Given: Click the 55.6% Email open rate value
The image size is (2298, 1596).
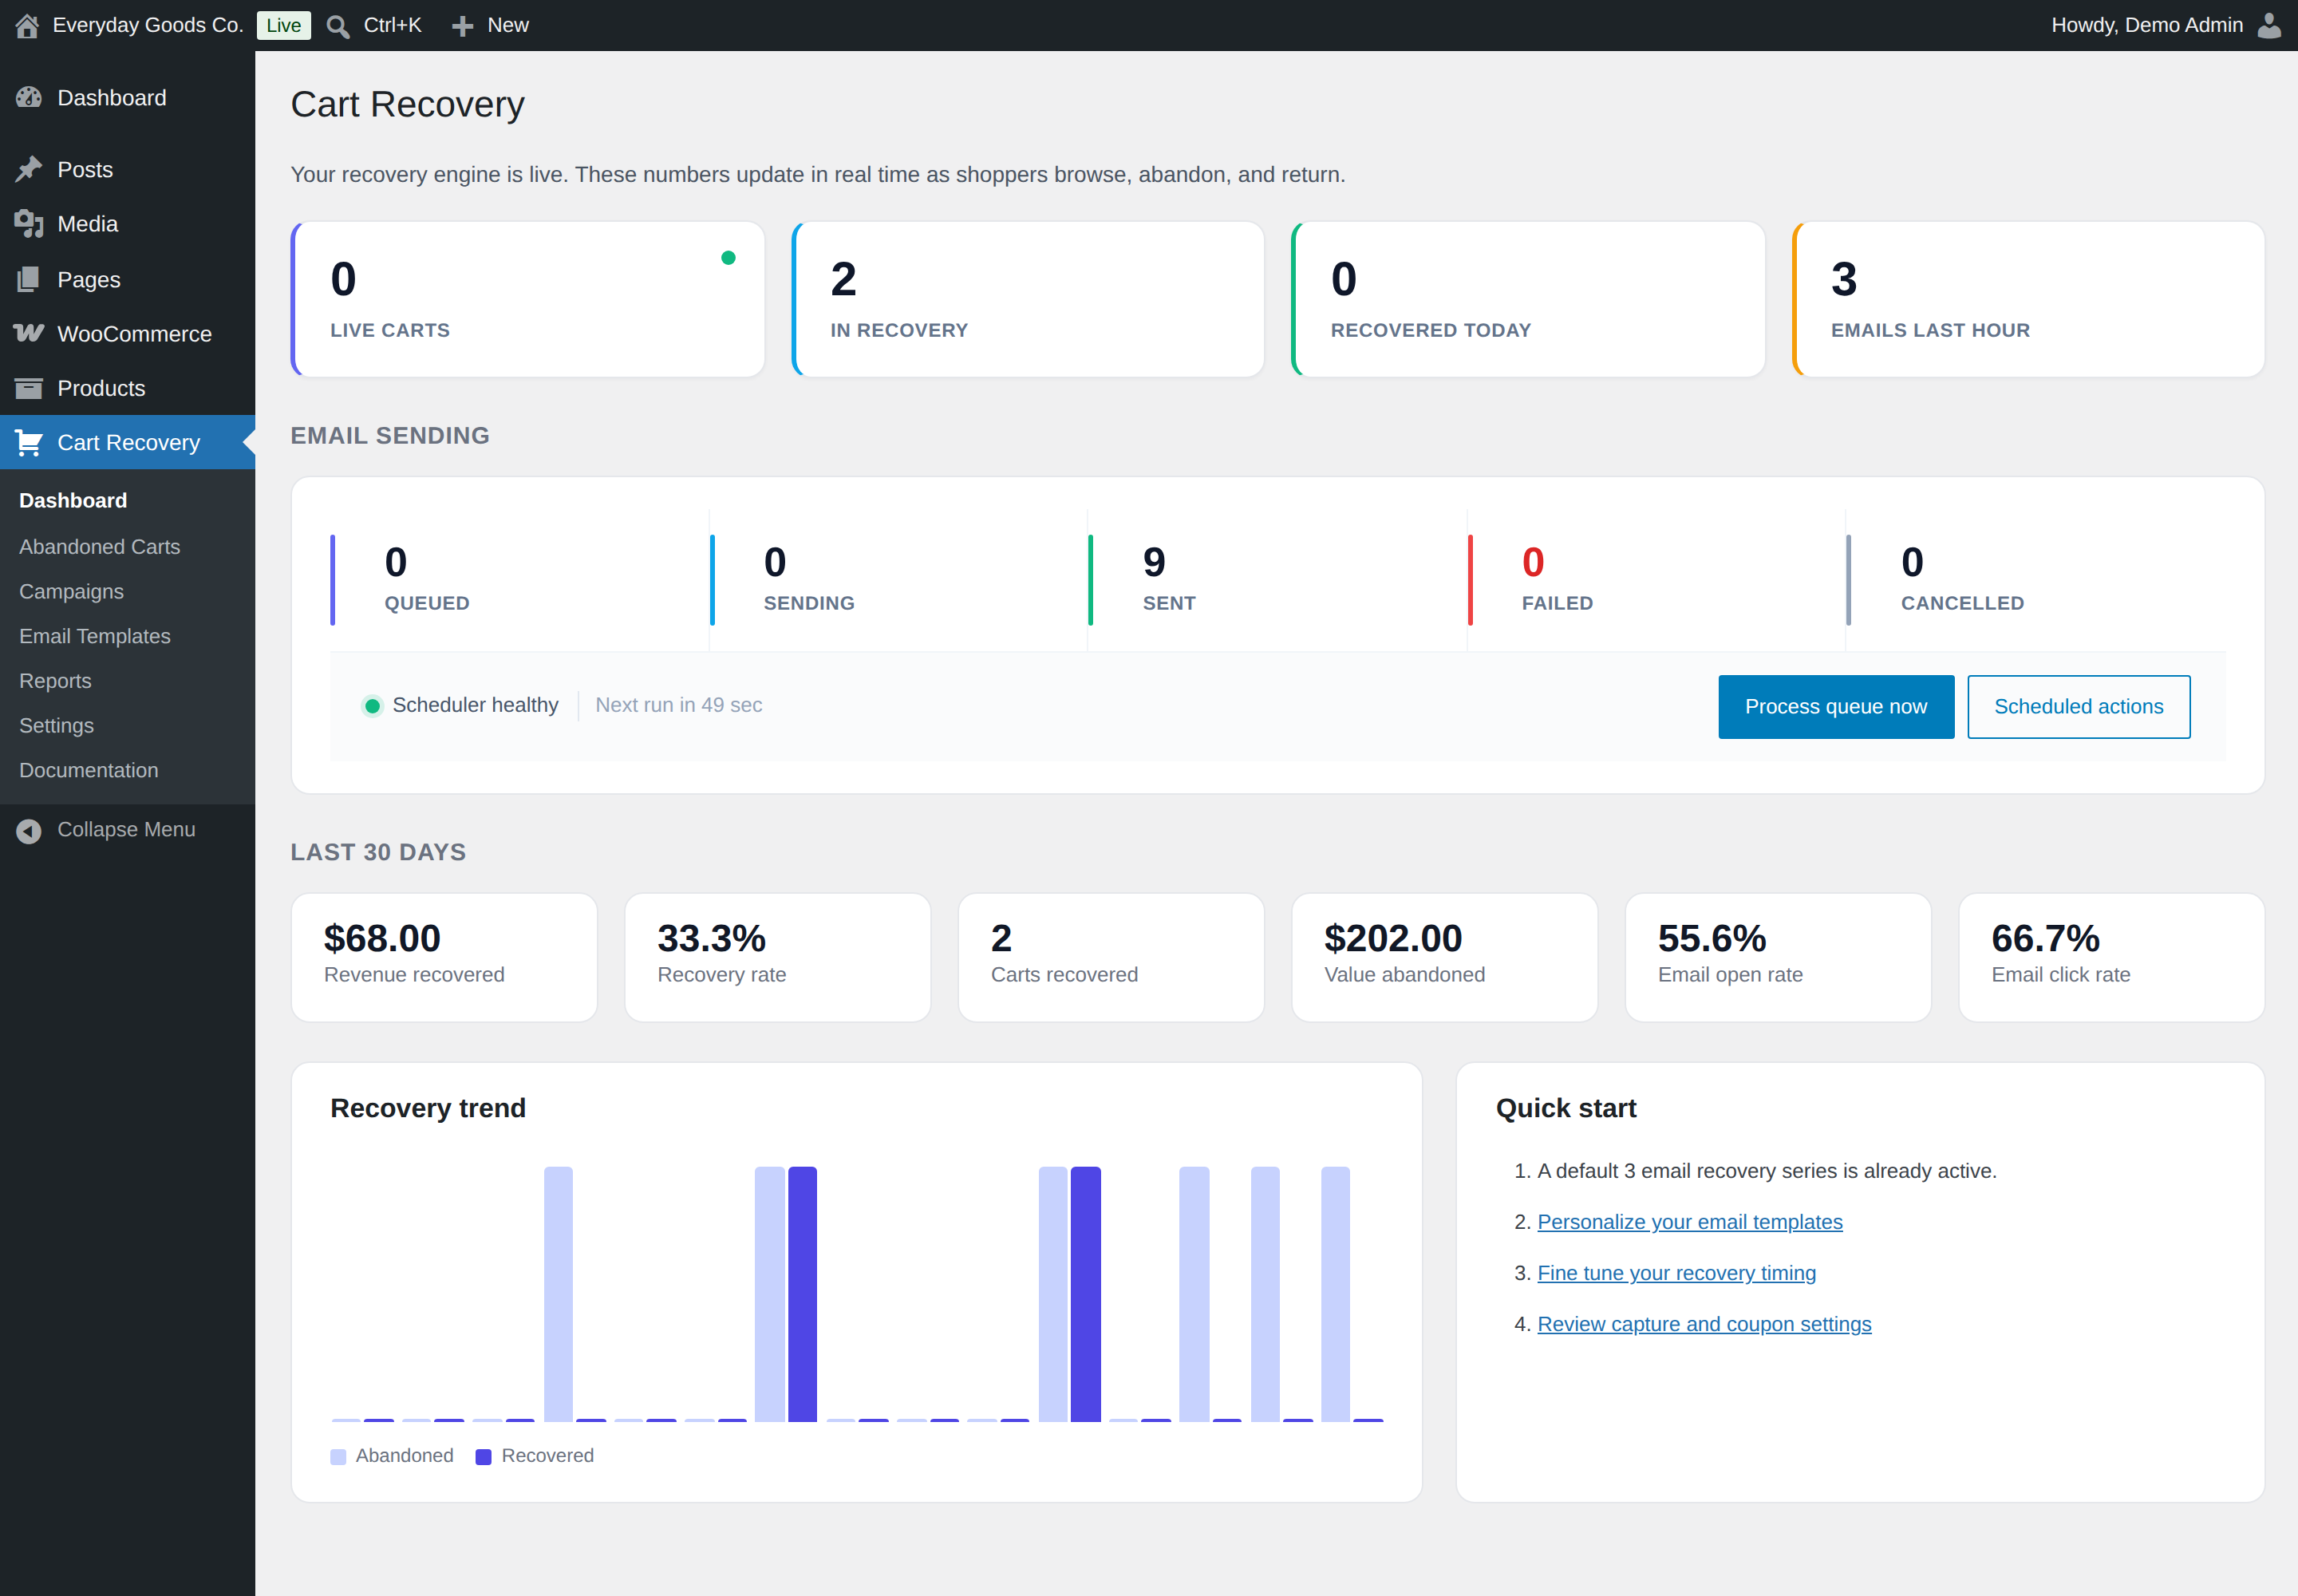Looking at the screenshot, I should click(1712, 938).
